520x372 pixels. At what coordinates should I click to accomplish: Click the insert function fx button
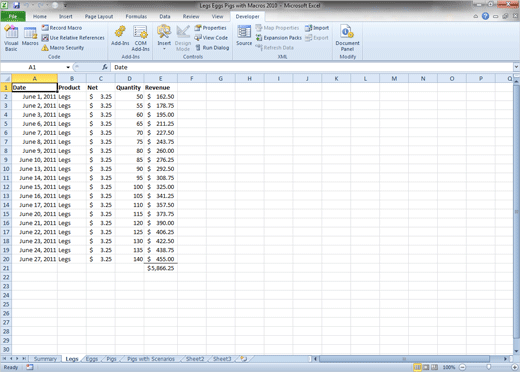[105, 67]
